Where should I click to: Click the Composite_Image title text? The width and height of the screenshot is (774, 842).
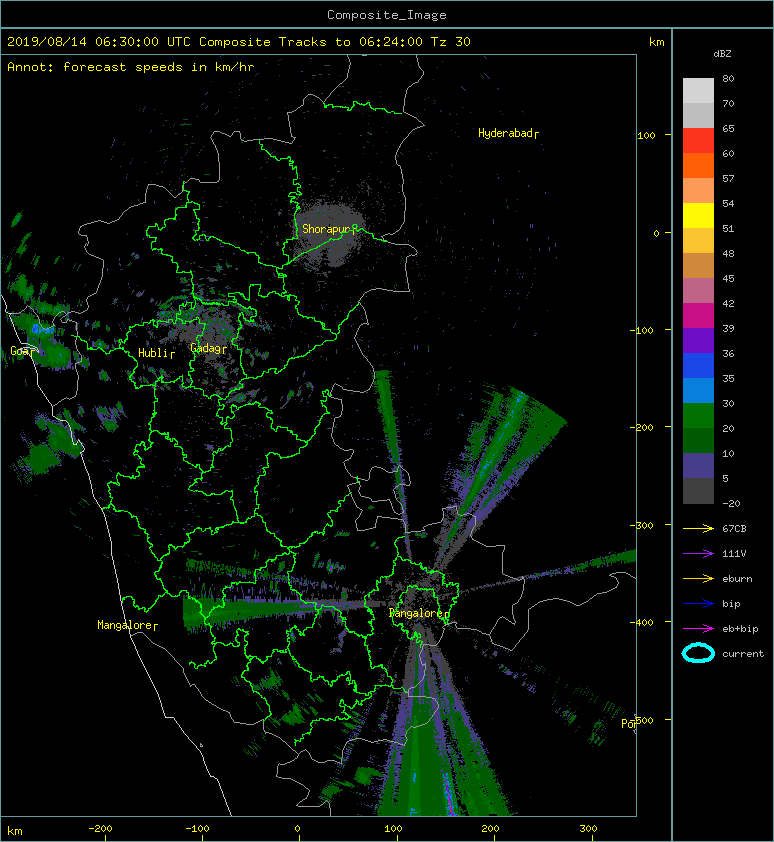[387, 15]
